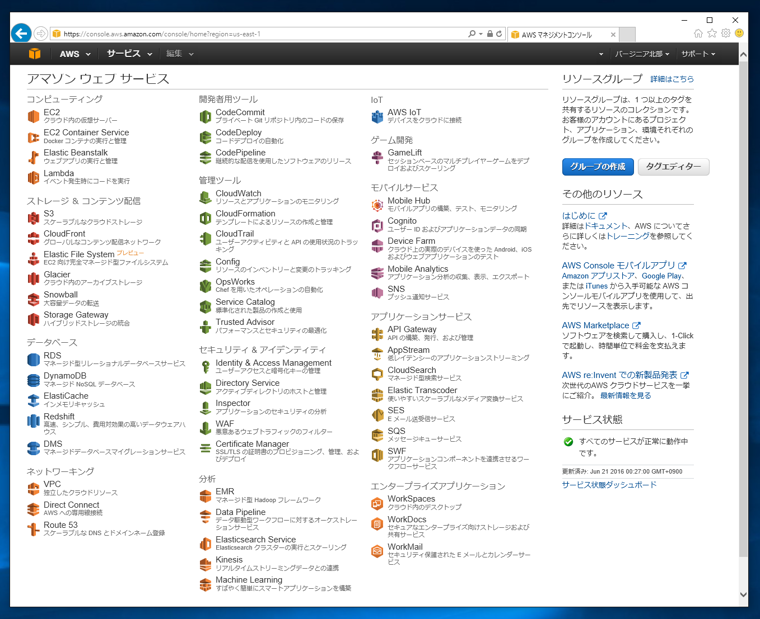The image size is (760, 619).
Task: Switch to the AWS マネジメントコンソール tab
Action: 556,35
